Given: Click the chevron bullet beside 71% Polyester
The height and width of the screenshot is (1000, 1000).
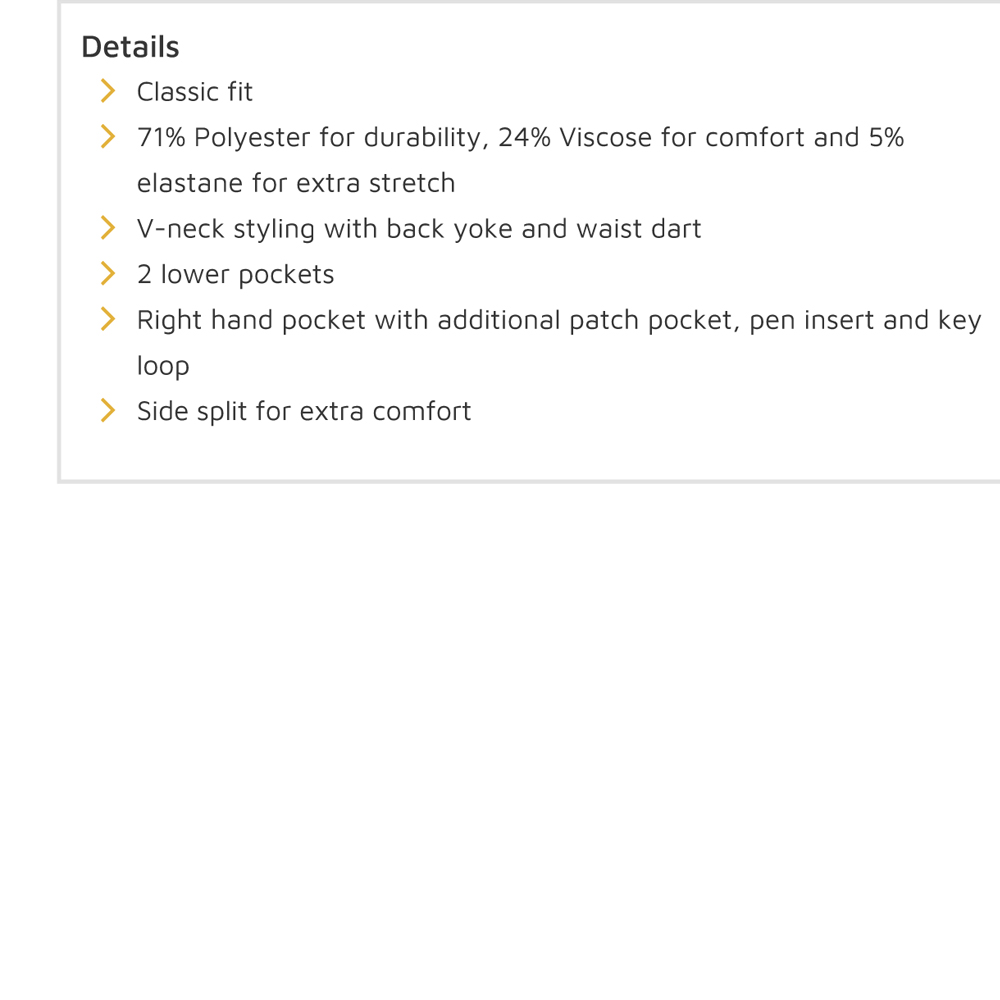Looking at the screenshot, I should pos(108,136).
